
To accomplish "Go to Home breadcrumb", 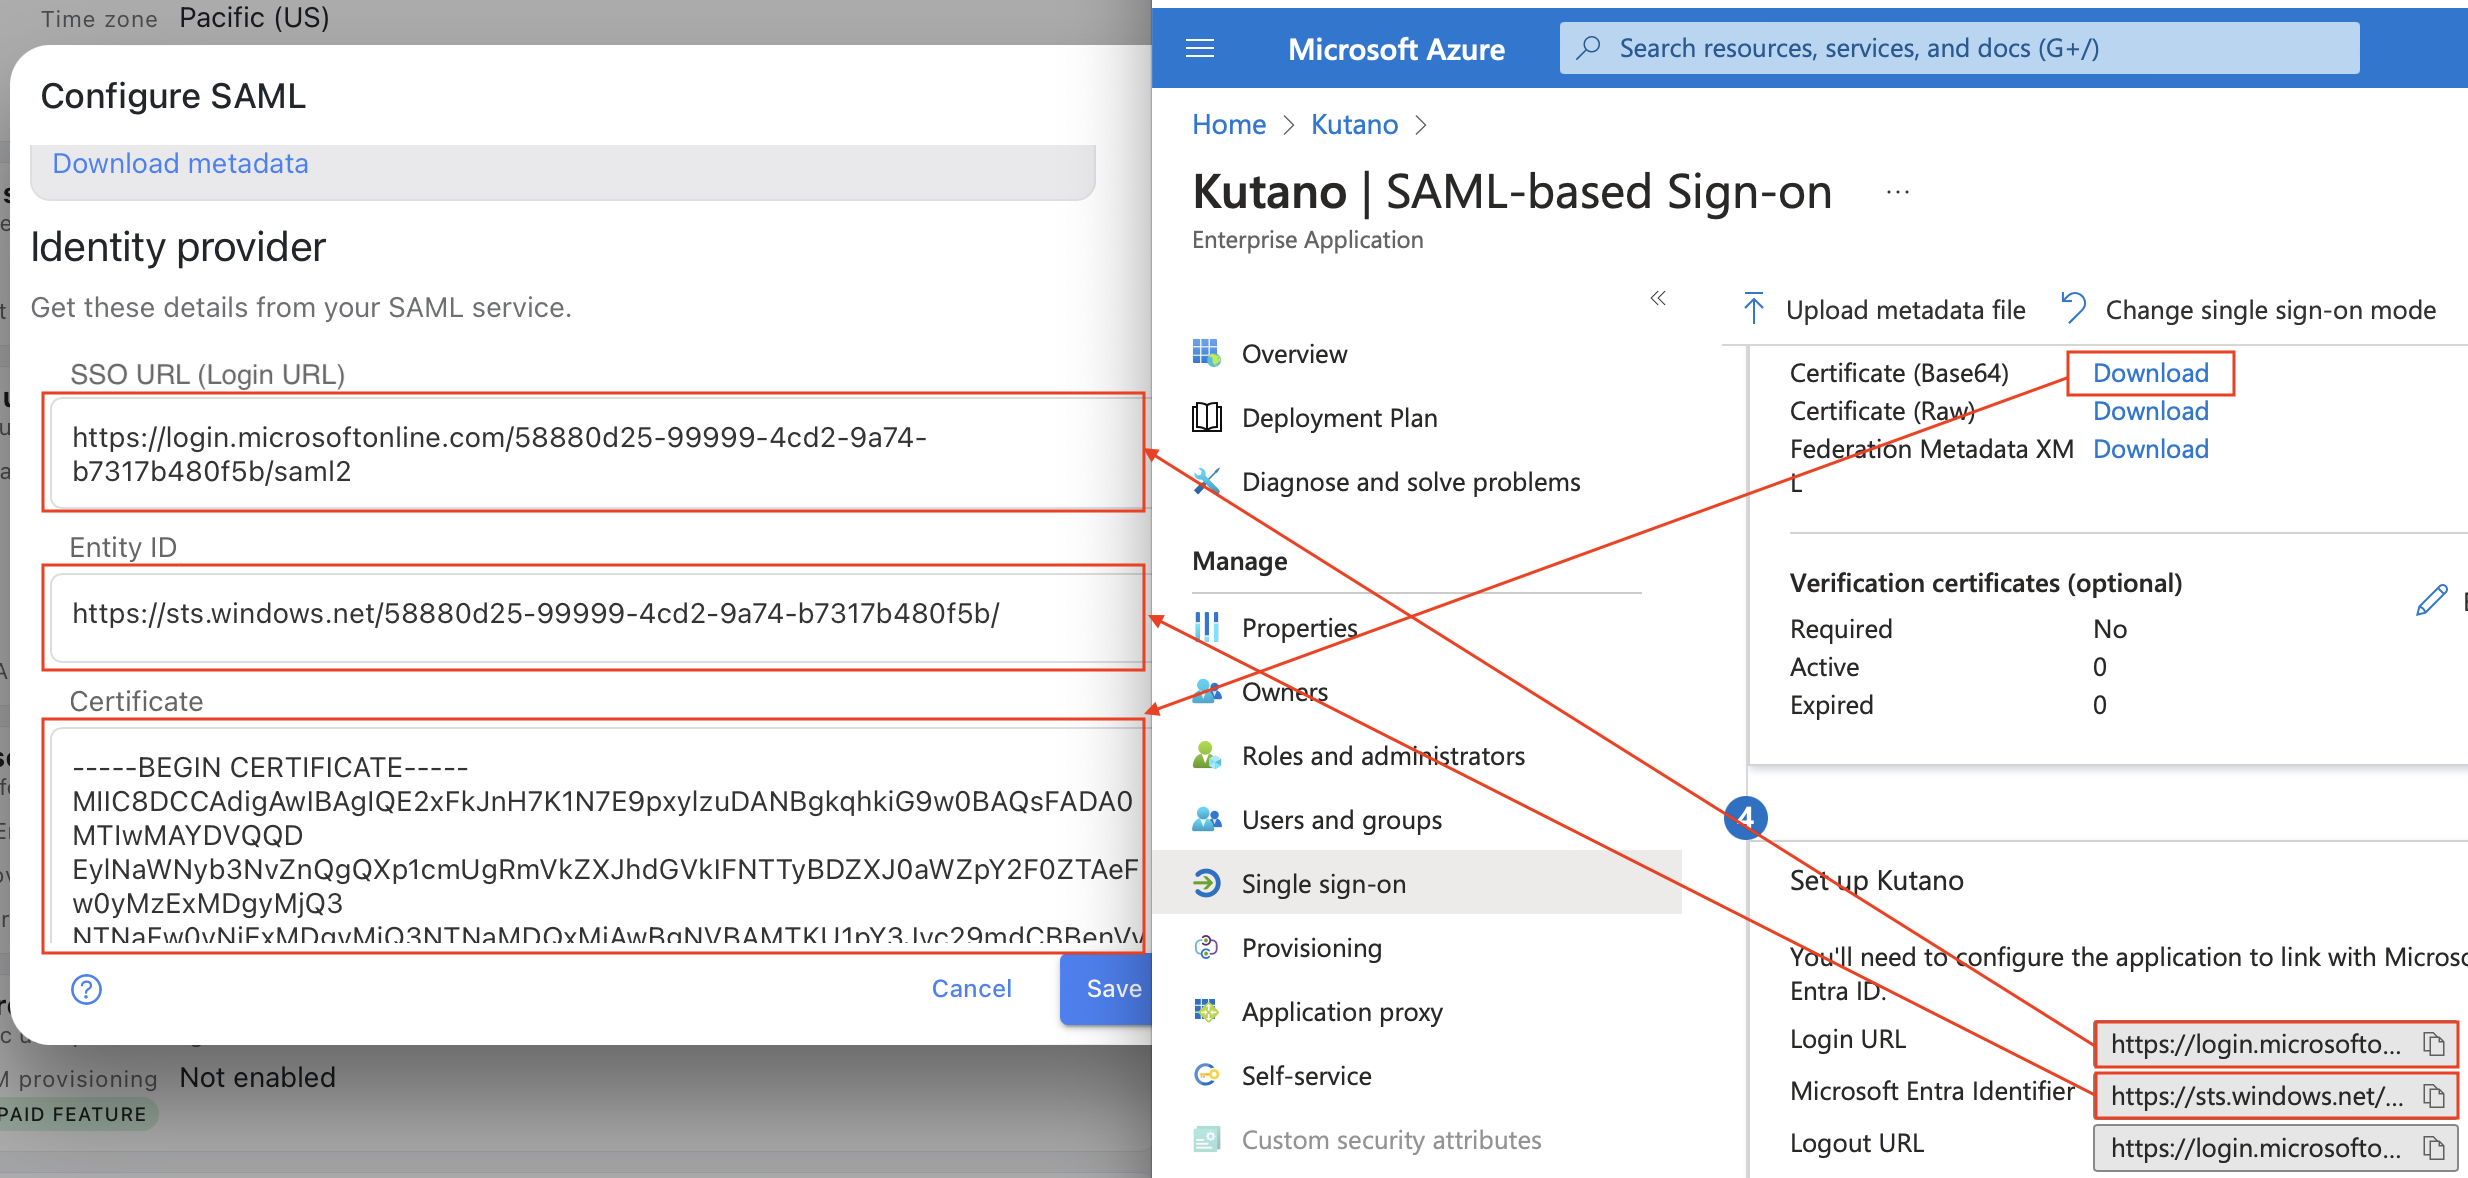I will [1229, 124].
